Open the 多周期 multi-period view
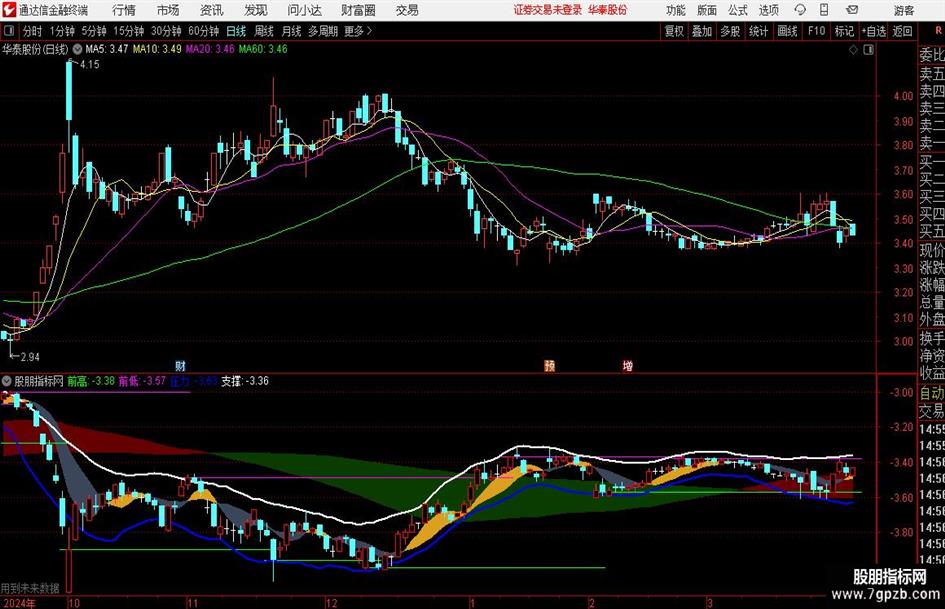This screenshot has width=945, height=609. click(323, 31)
